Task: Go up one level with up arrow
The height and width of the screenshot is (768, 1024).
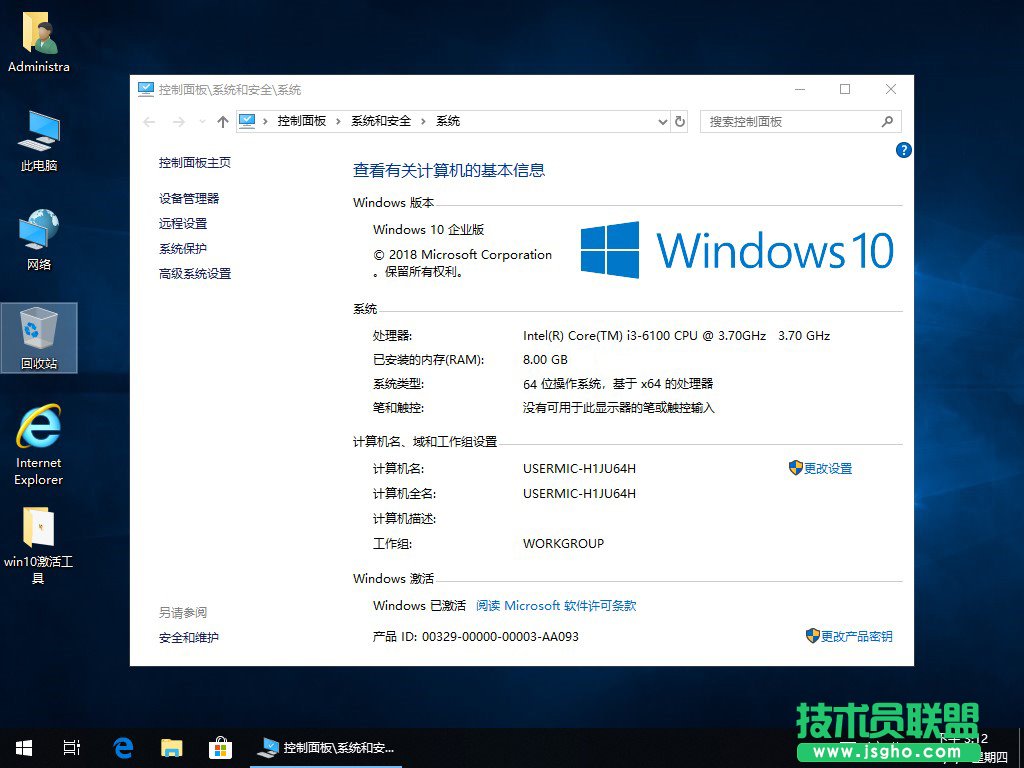Action: tap(223, 121)
